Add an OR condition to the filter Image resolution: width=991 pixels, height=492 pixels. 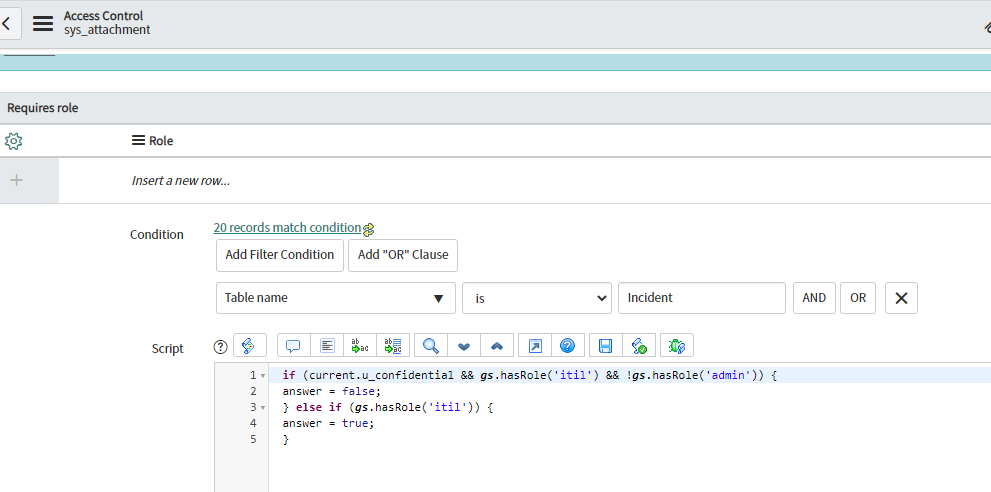(858, 298)
